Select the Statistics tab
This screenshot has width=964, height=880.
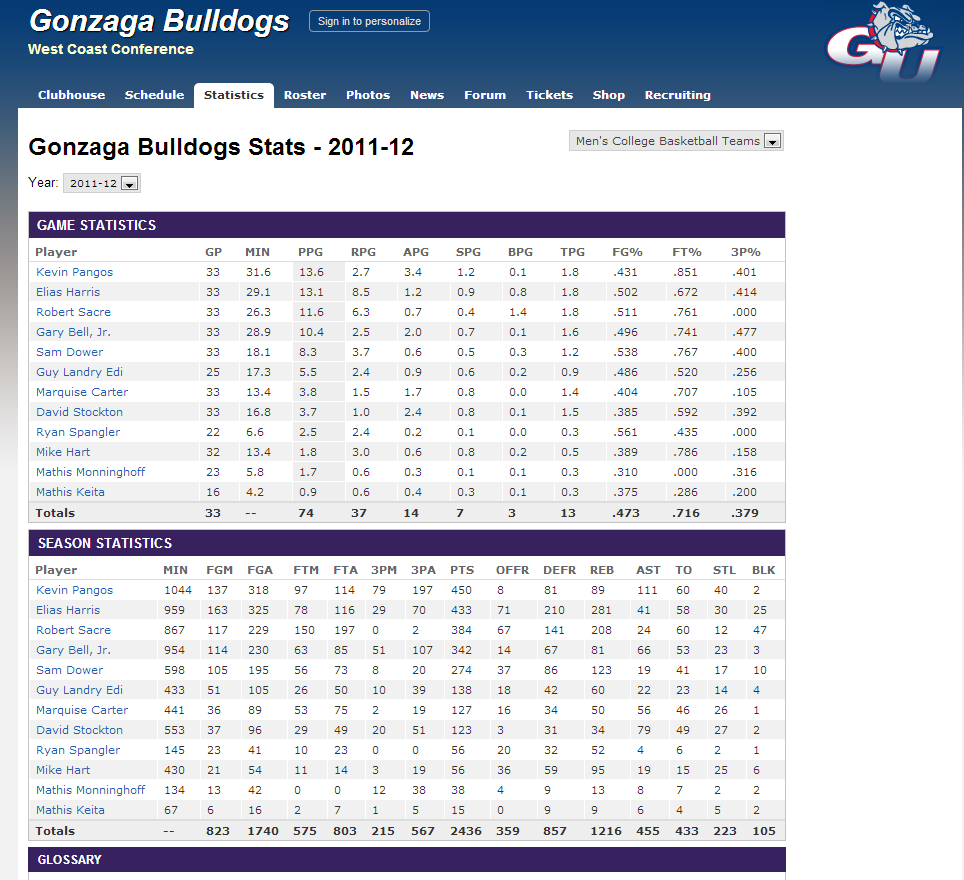click(x=234, y=95)
